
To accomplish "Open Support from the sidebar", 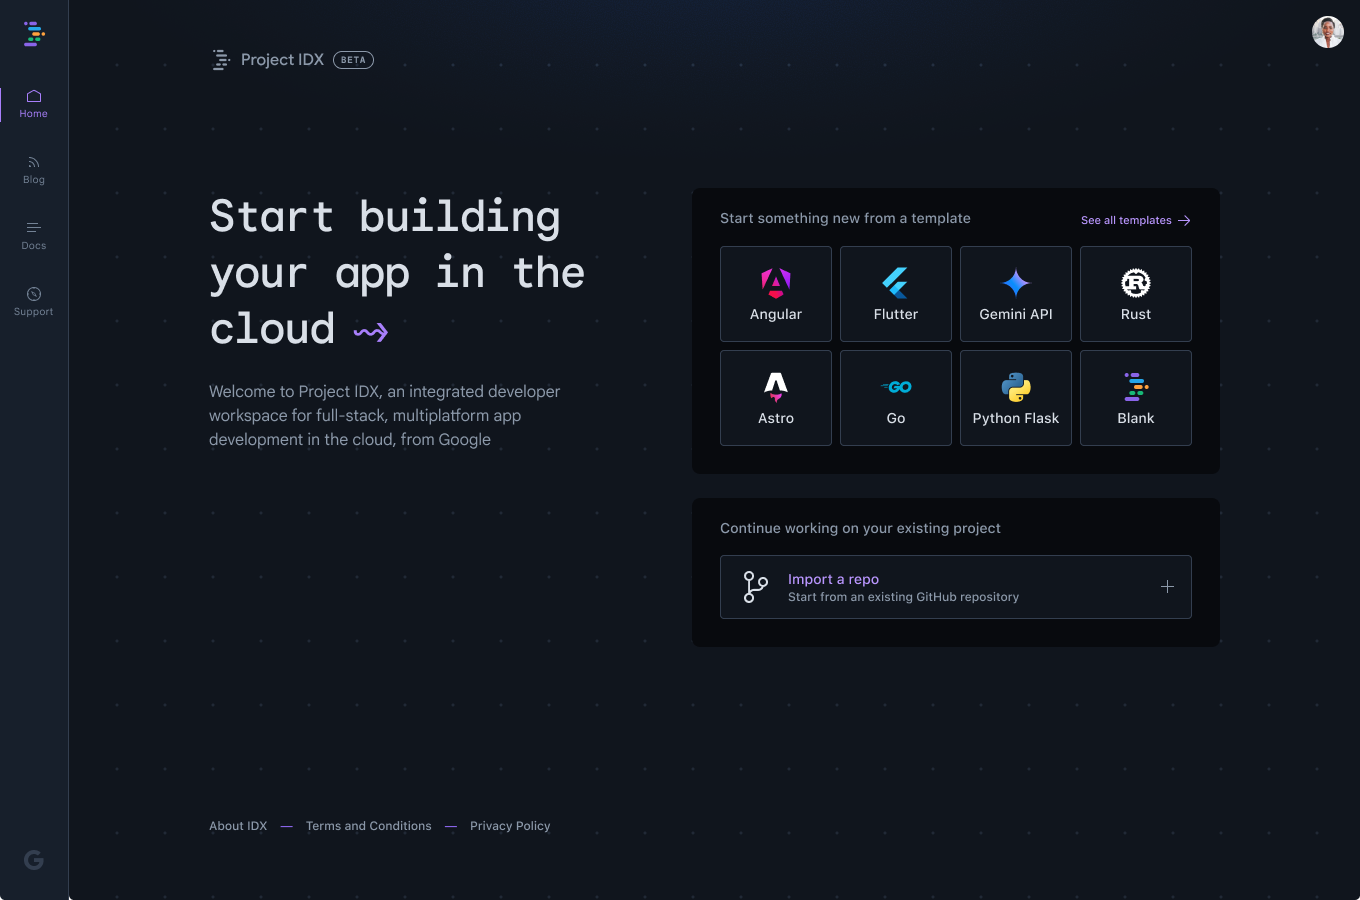I will pos(33,301).
